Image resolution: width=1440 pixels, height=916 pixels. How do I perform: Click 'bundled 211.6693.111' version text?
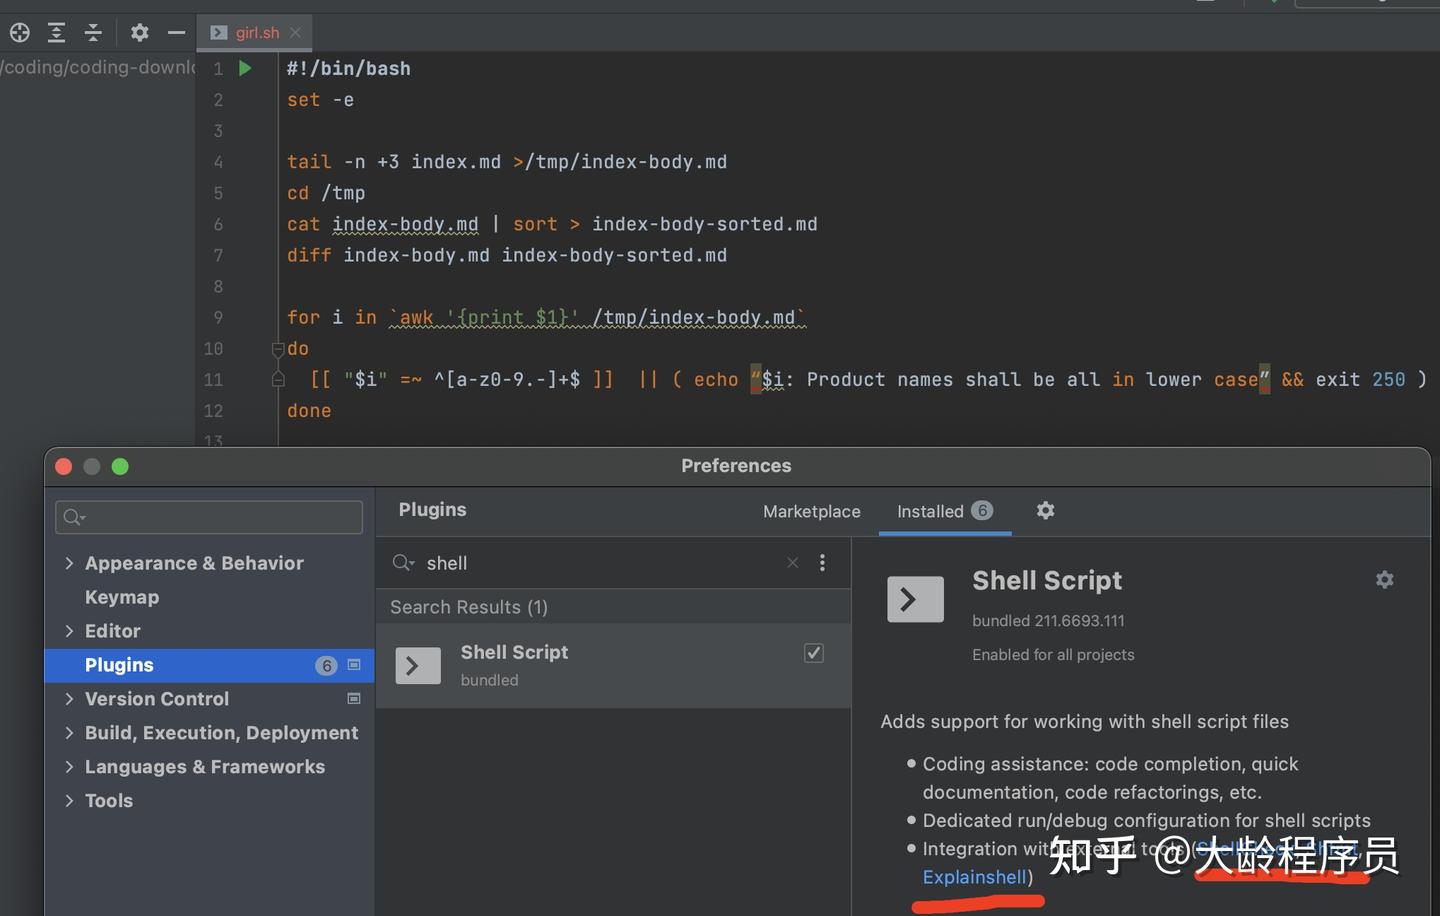(1048, 621)
